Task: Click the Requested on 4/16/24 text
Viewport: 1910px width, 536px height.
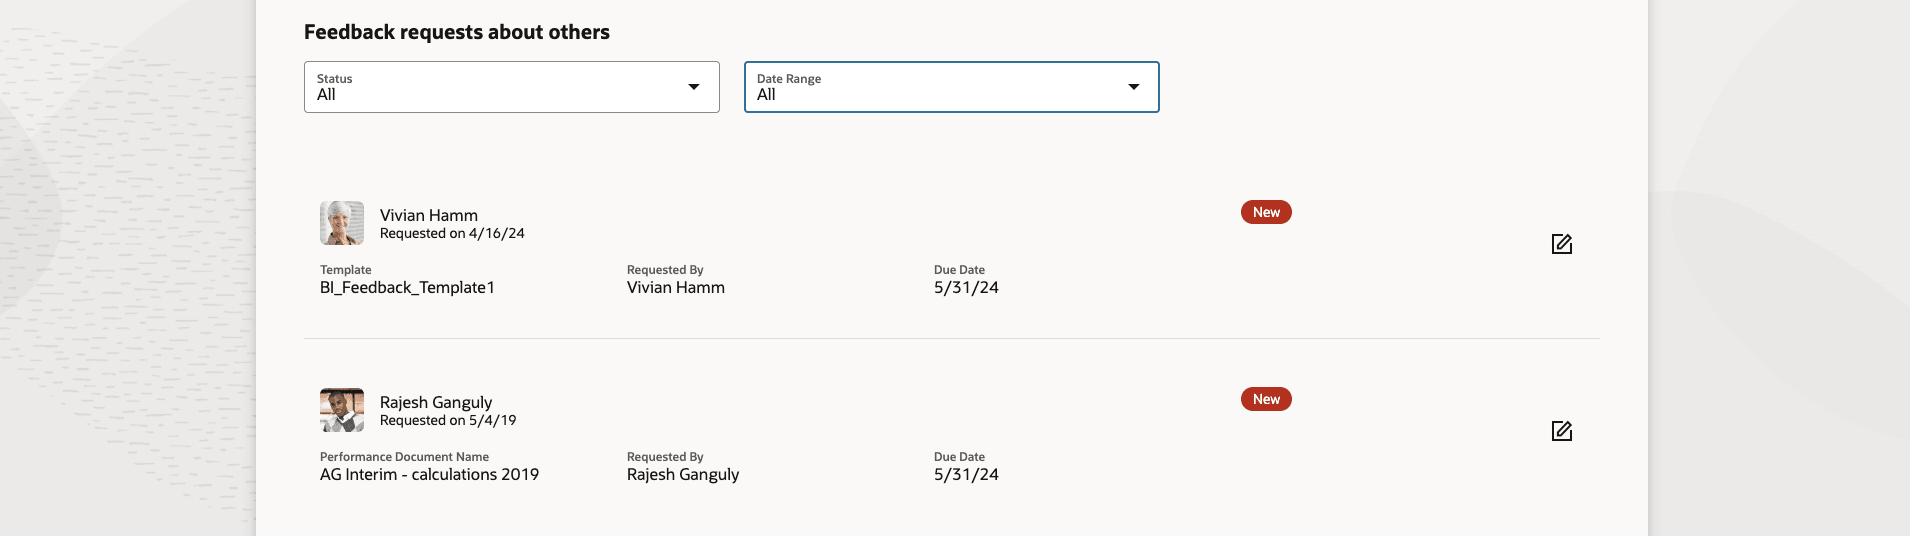Action: (x=452, y=234)
